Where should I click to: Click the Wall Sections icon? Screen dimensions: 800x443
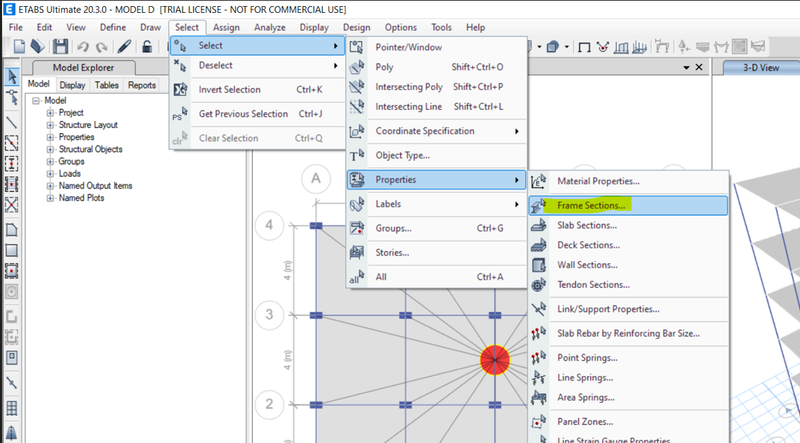[x=538, y=265]
